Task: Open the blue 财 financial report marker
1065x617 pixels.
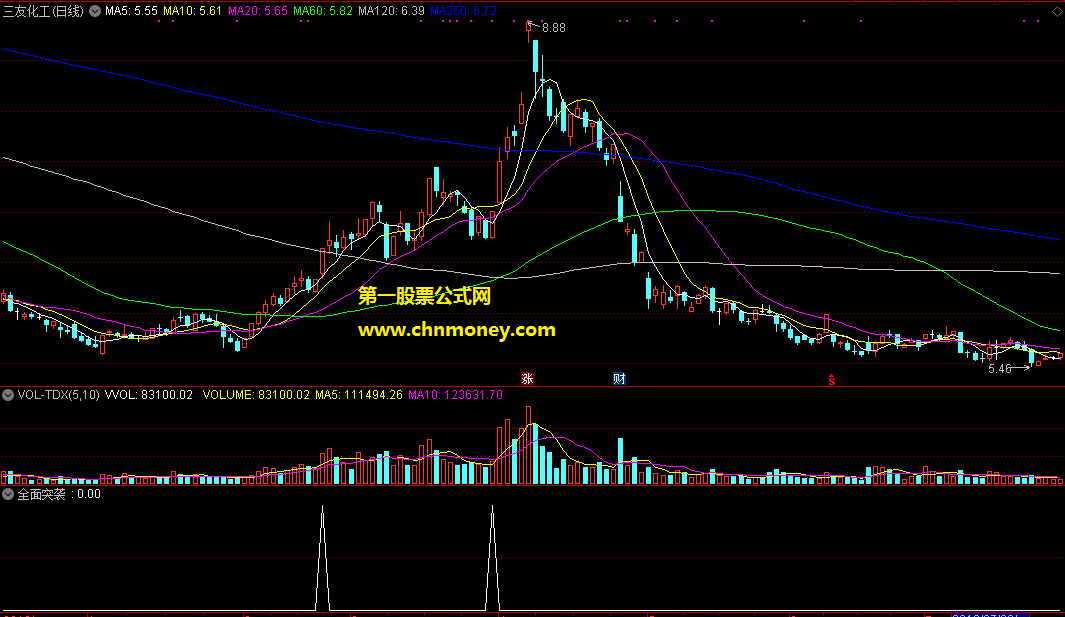Action: coord(619,378)
